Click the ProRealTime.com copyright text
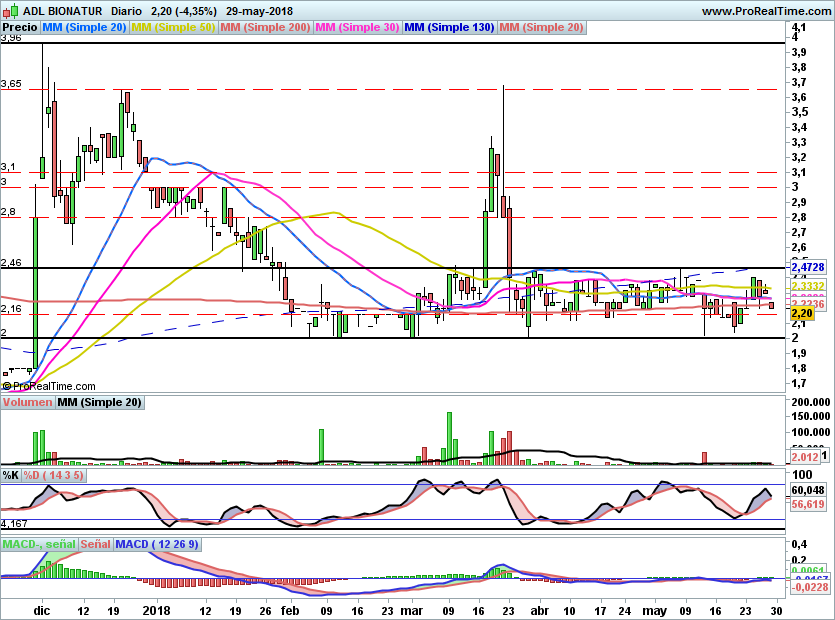The height and width of the screenshot is (620, 835). (x=49, y=386)
